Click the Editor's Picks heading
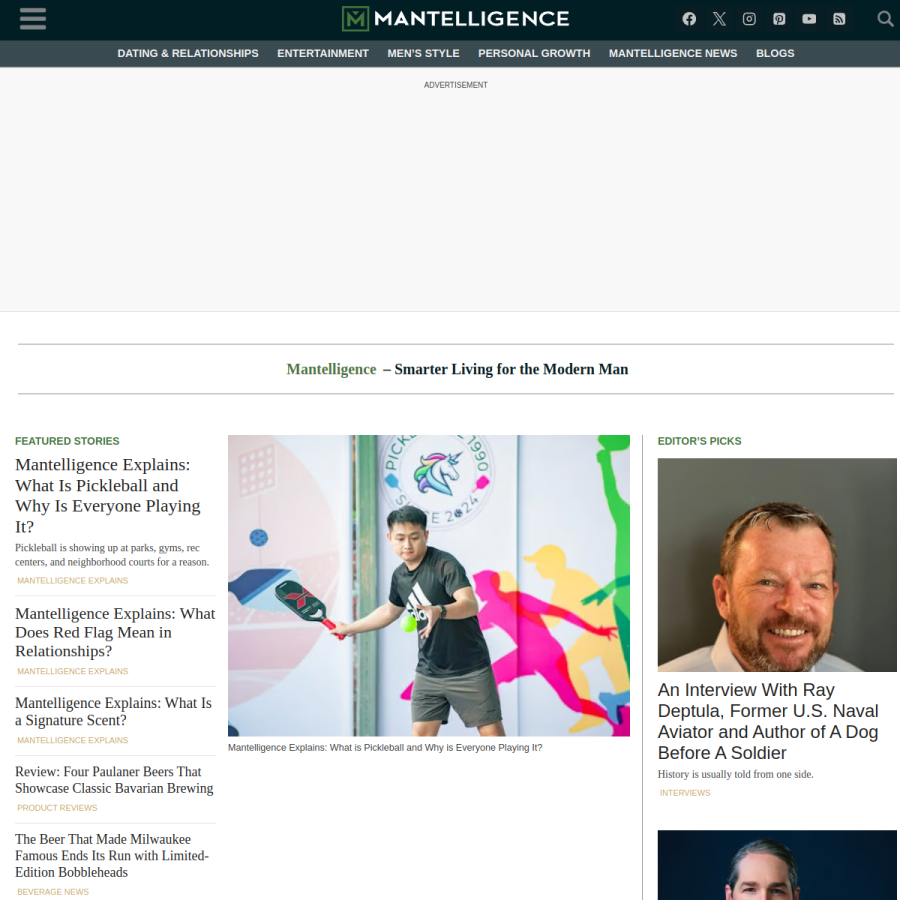Screen dimensions: 900x900 (x=699, y=441)
